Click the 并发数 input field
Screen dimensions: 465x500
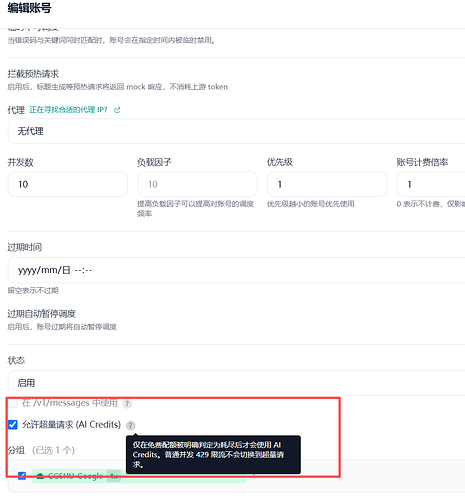[x=68, y=184]
